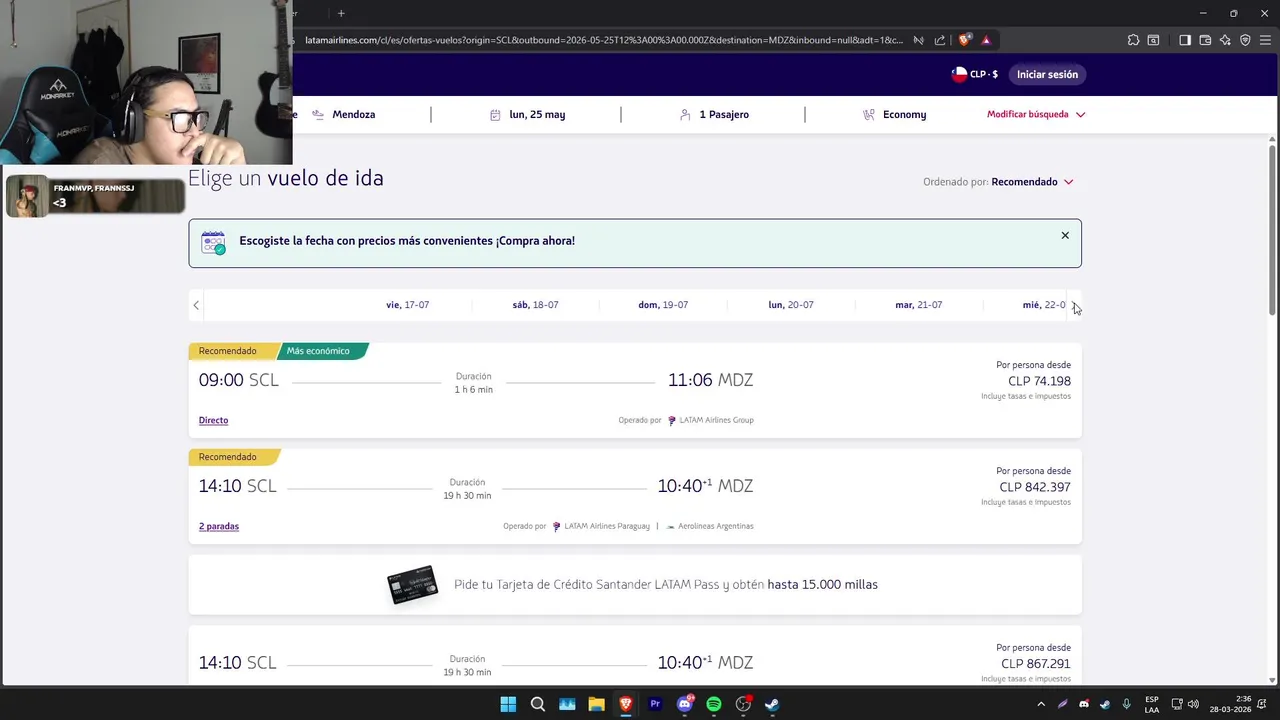Click the Iniciar sesión button
Viewport: 1280px width, 720px height.
click(1047, 74)
